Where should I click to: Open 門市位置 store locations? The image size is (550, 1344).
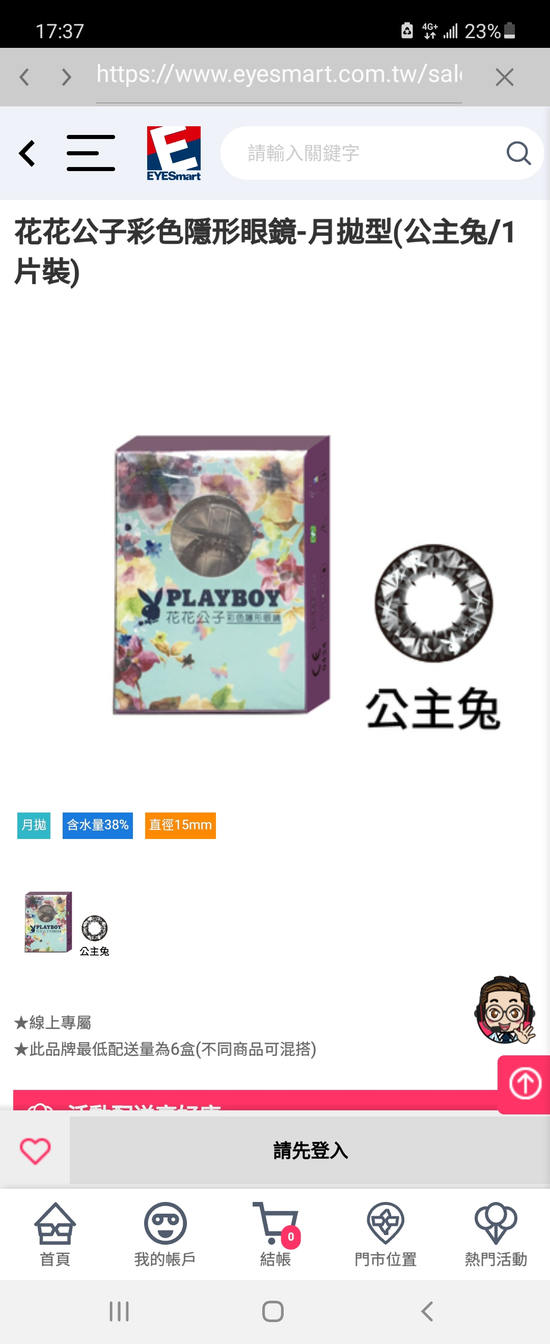pos(385,1234)
